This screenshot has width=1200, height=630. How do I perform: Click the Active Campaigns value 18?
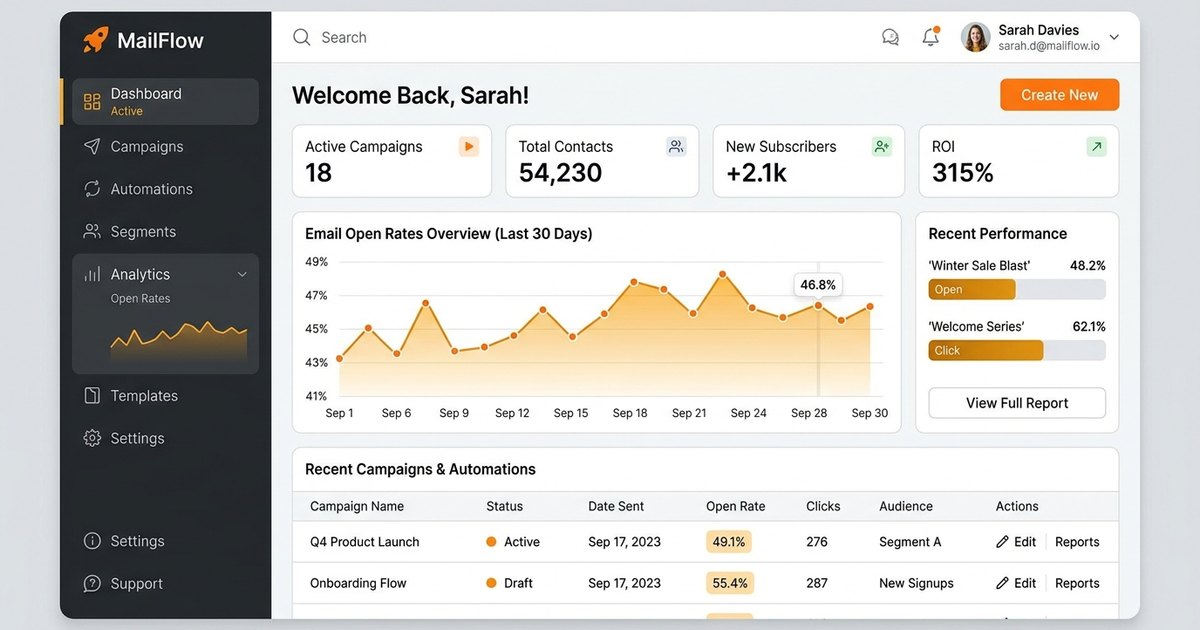318,173
